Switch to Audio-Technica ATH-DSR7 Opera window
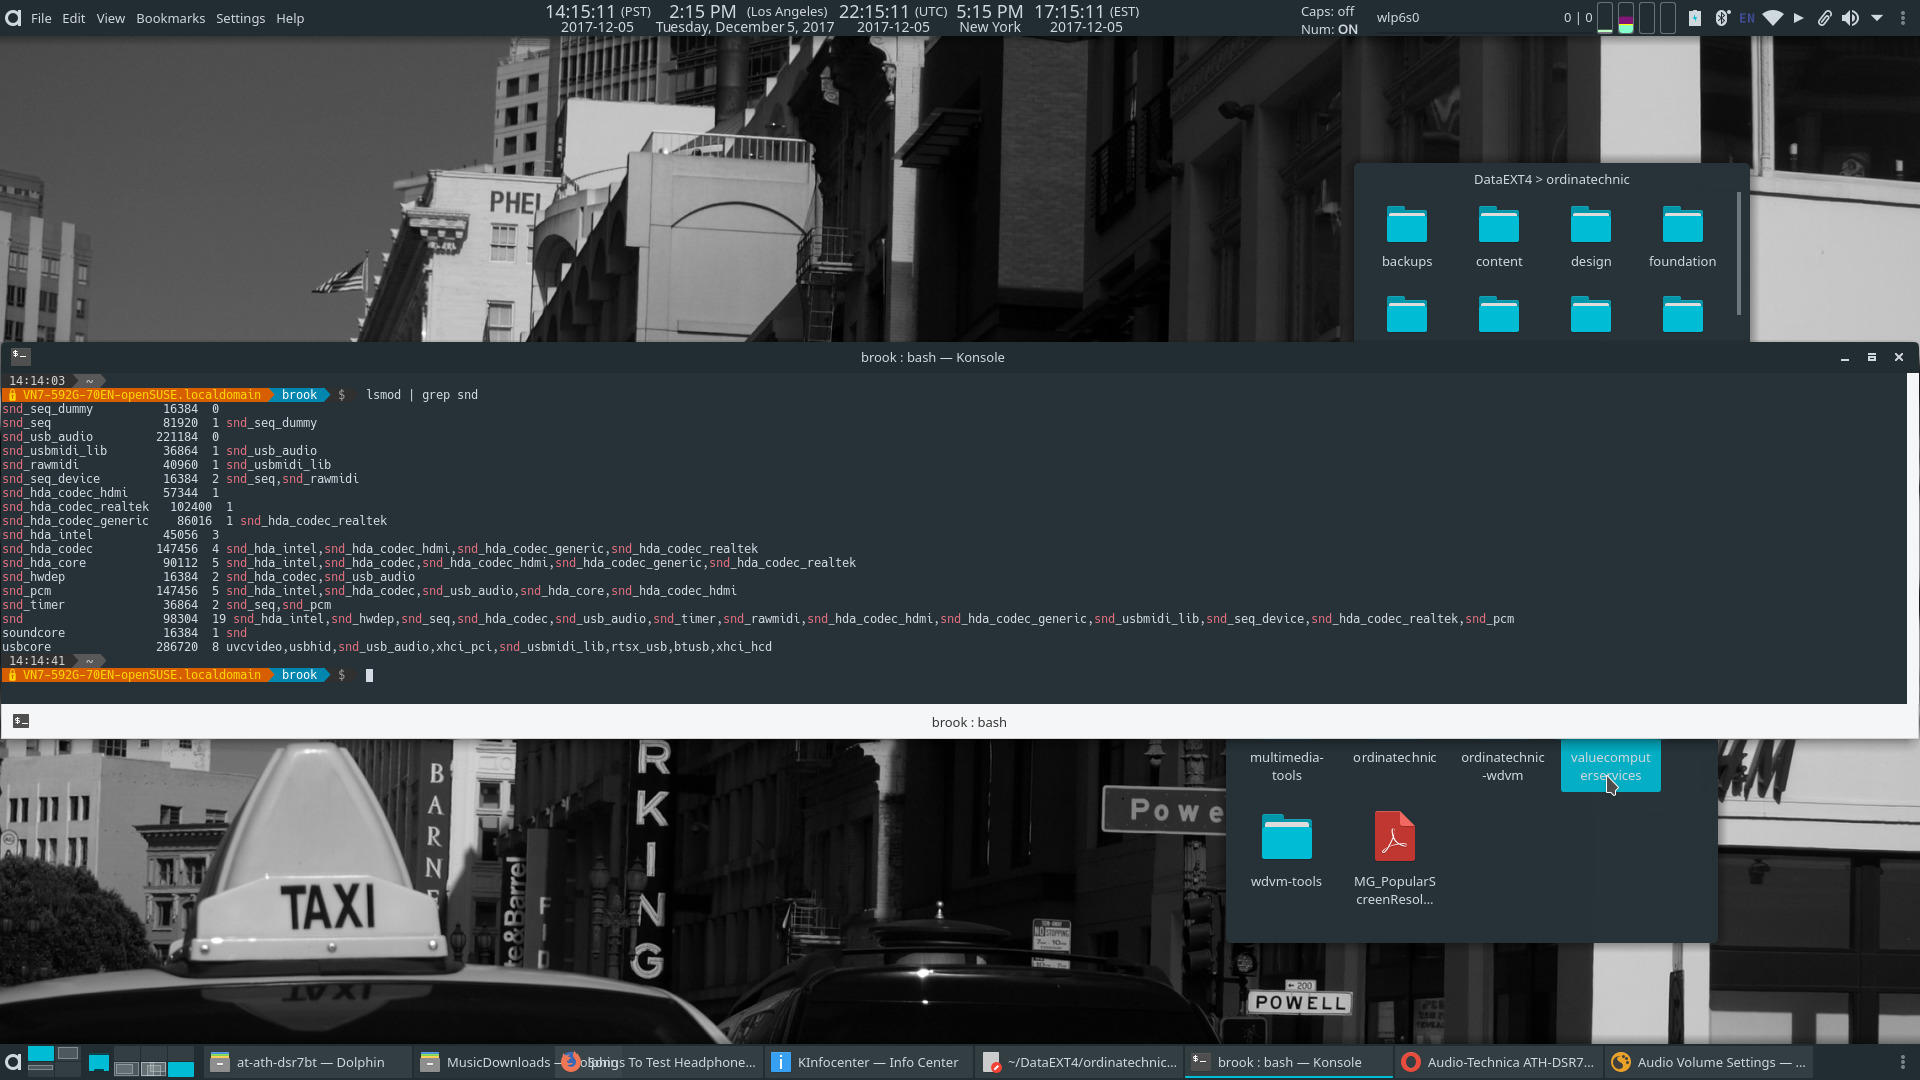The height and width of the screenshot is (1080, 1920). [1498, 1062]
